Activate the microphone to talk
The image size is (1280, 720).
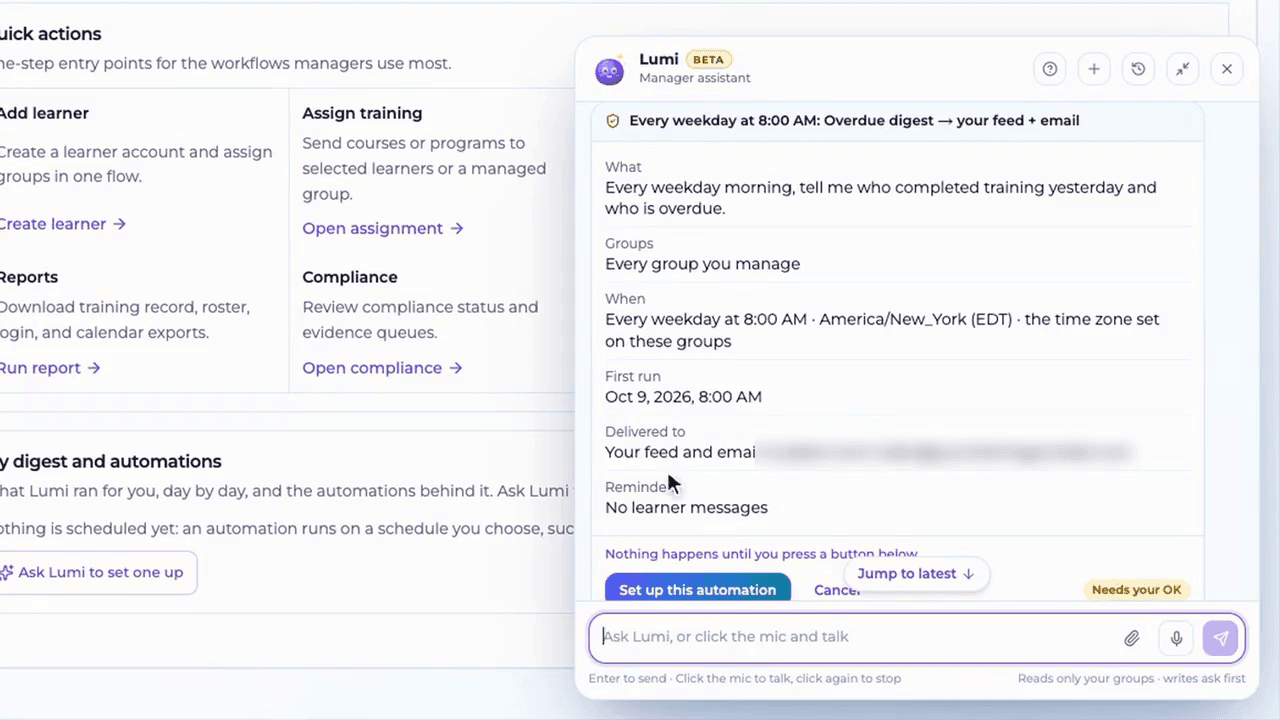tap(1177, 638)
